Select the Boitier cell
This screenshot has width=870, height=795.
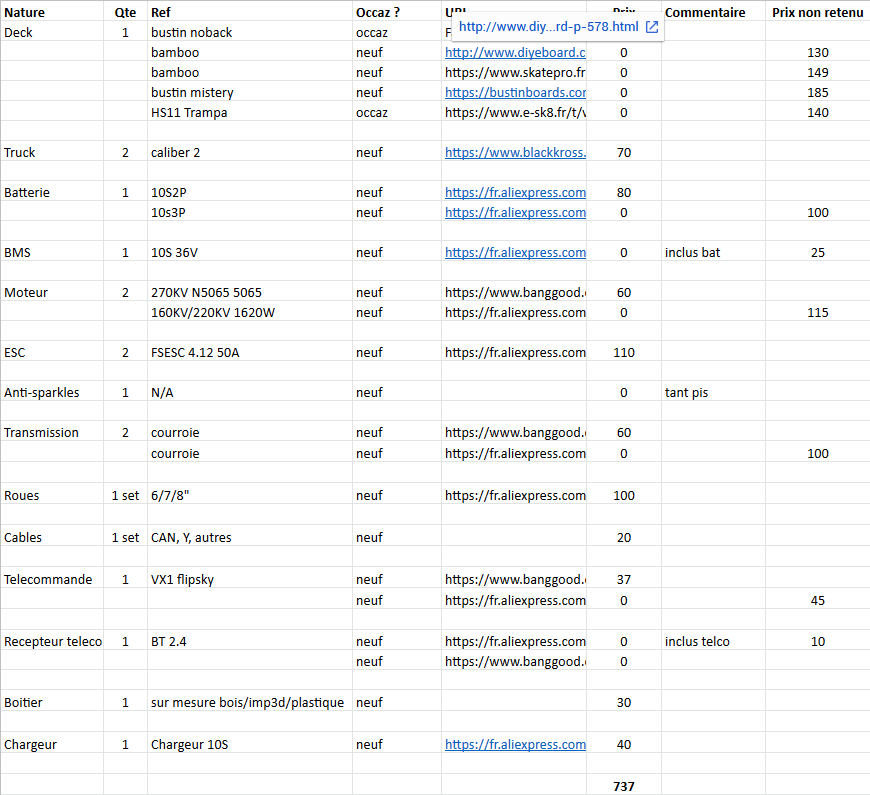click(x=52, y=702)
